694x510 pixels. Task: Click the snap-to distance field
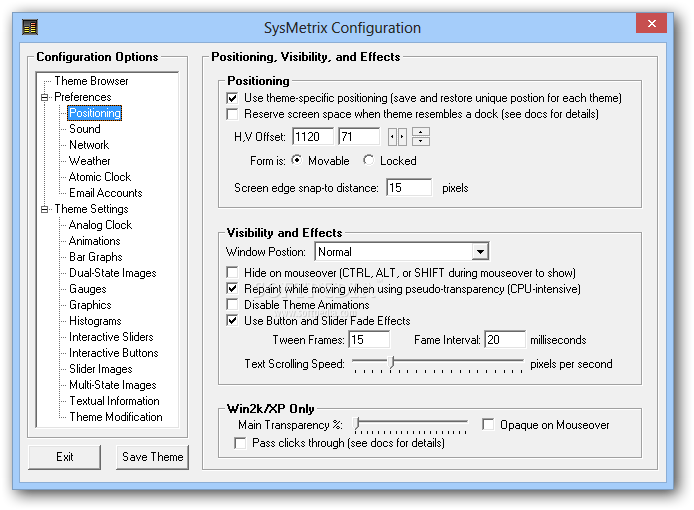409,188
